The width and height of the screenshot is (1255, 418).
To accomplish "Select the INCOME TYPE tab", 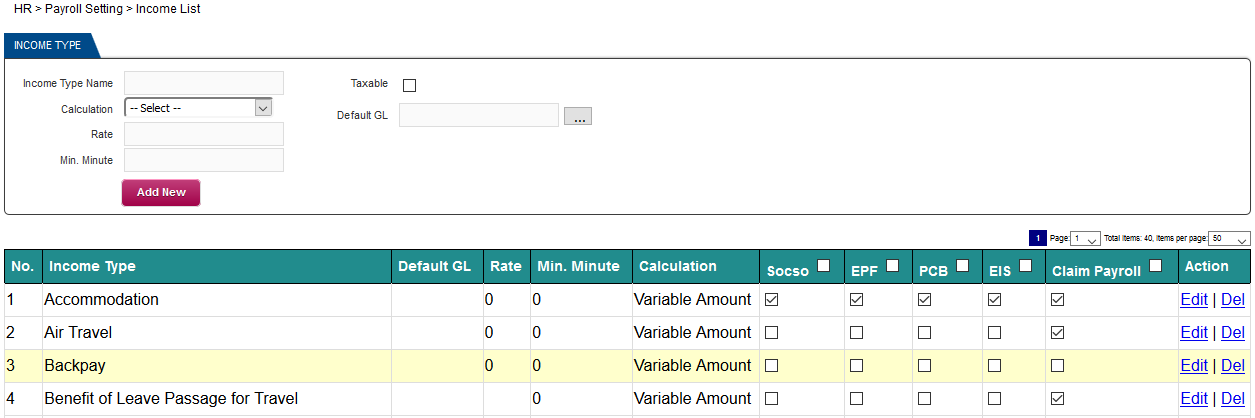I will pyautogui.click(x=48, y=45).
